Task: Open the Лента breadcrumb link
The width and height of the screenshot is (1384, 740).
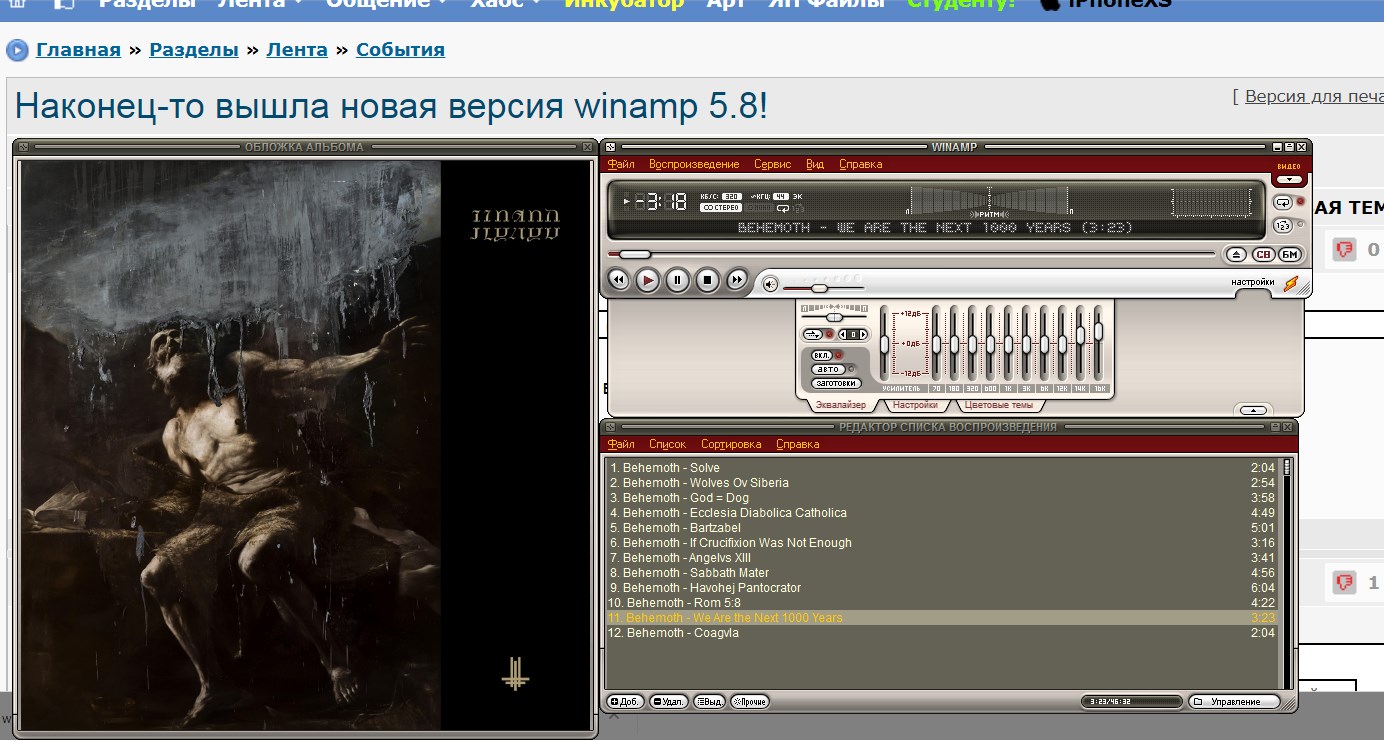Action: click(297, 49)
